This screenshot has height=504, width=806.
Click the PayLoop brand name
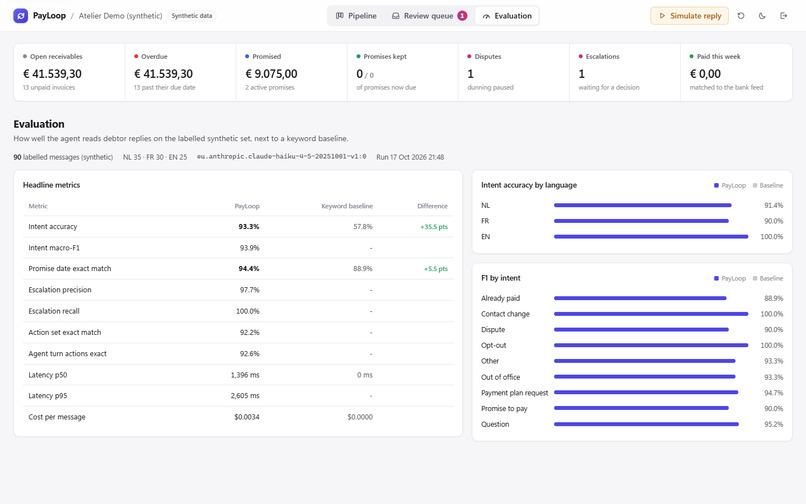(x=49, y=15)
